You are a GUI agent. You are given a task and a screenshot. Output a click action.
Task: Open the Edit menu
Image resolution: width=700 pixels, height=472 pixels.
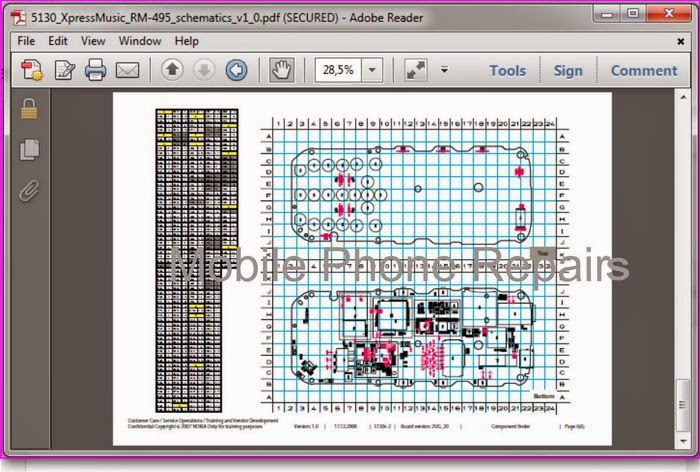(x=58, y=41)
